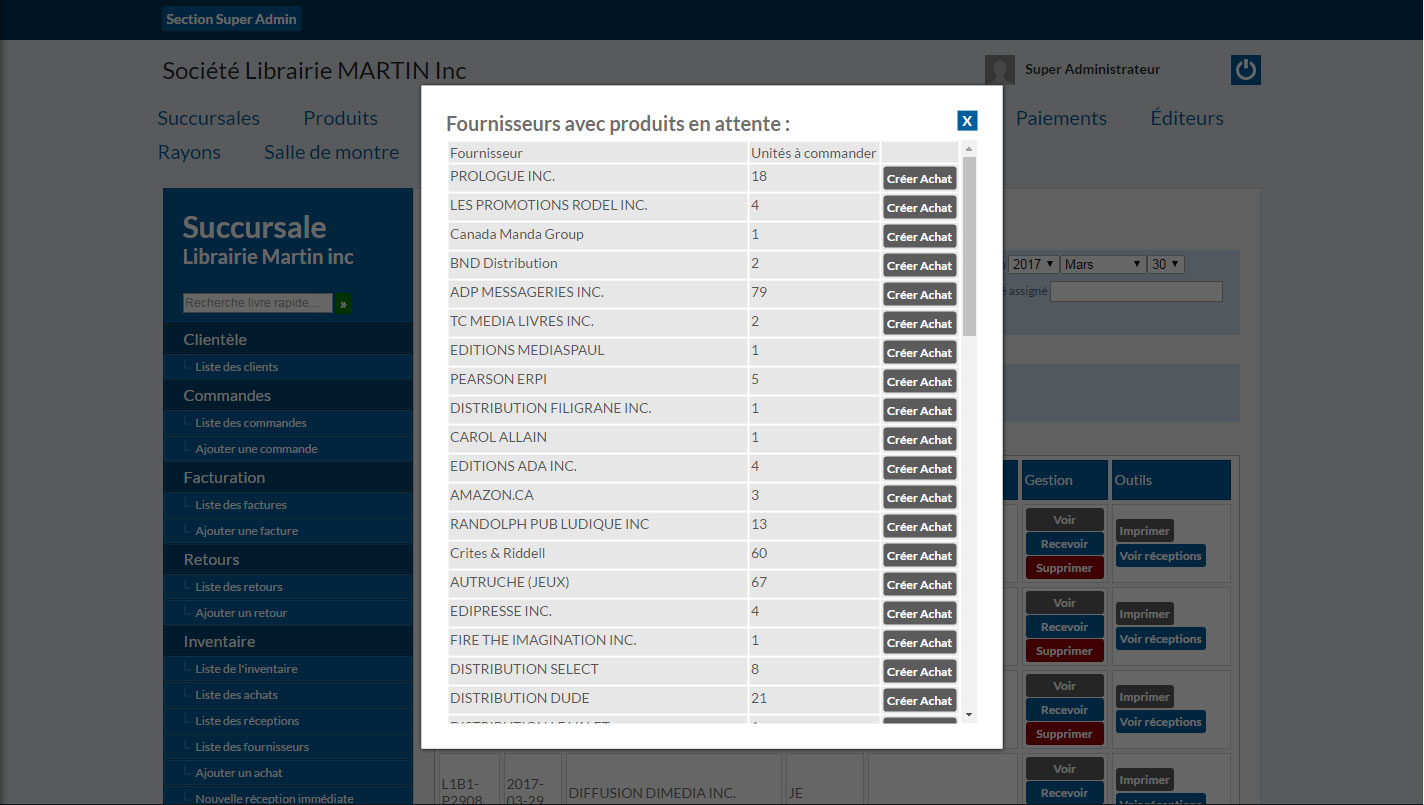Open Liste des fournisseurs link
This screenshot has width=1424, height=805.
pyautogui.click(x=252, y=747)
